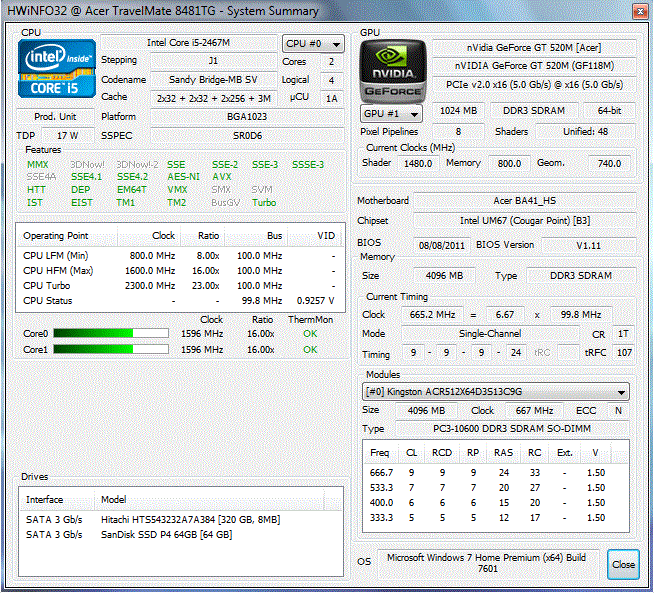Click the 64-bit bus width field

tap(609, 111)
